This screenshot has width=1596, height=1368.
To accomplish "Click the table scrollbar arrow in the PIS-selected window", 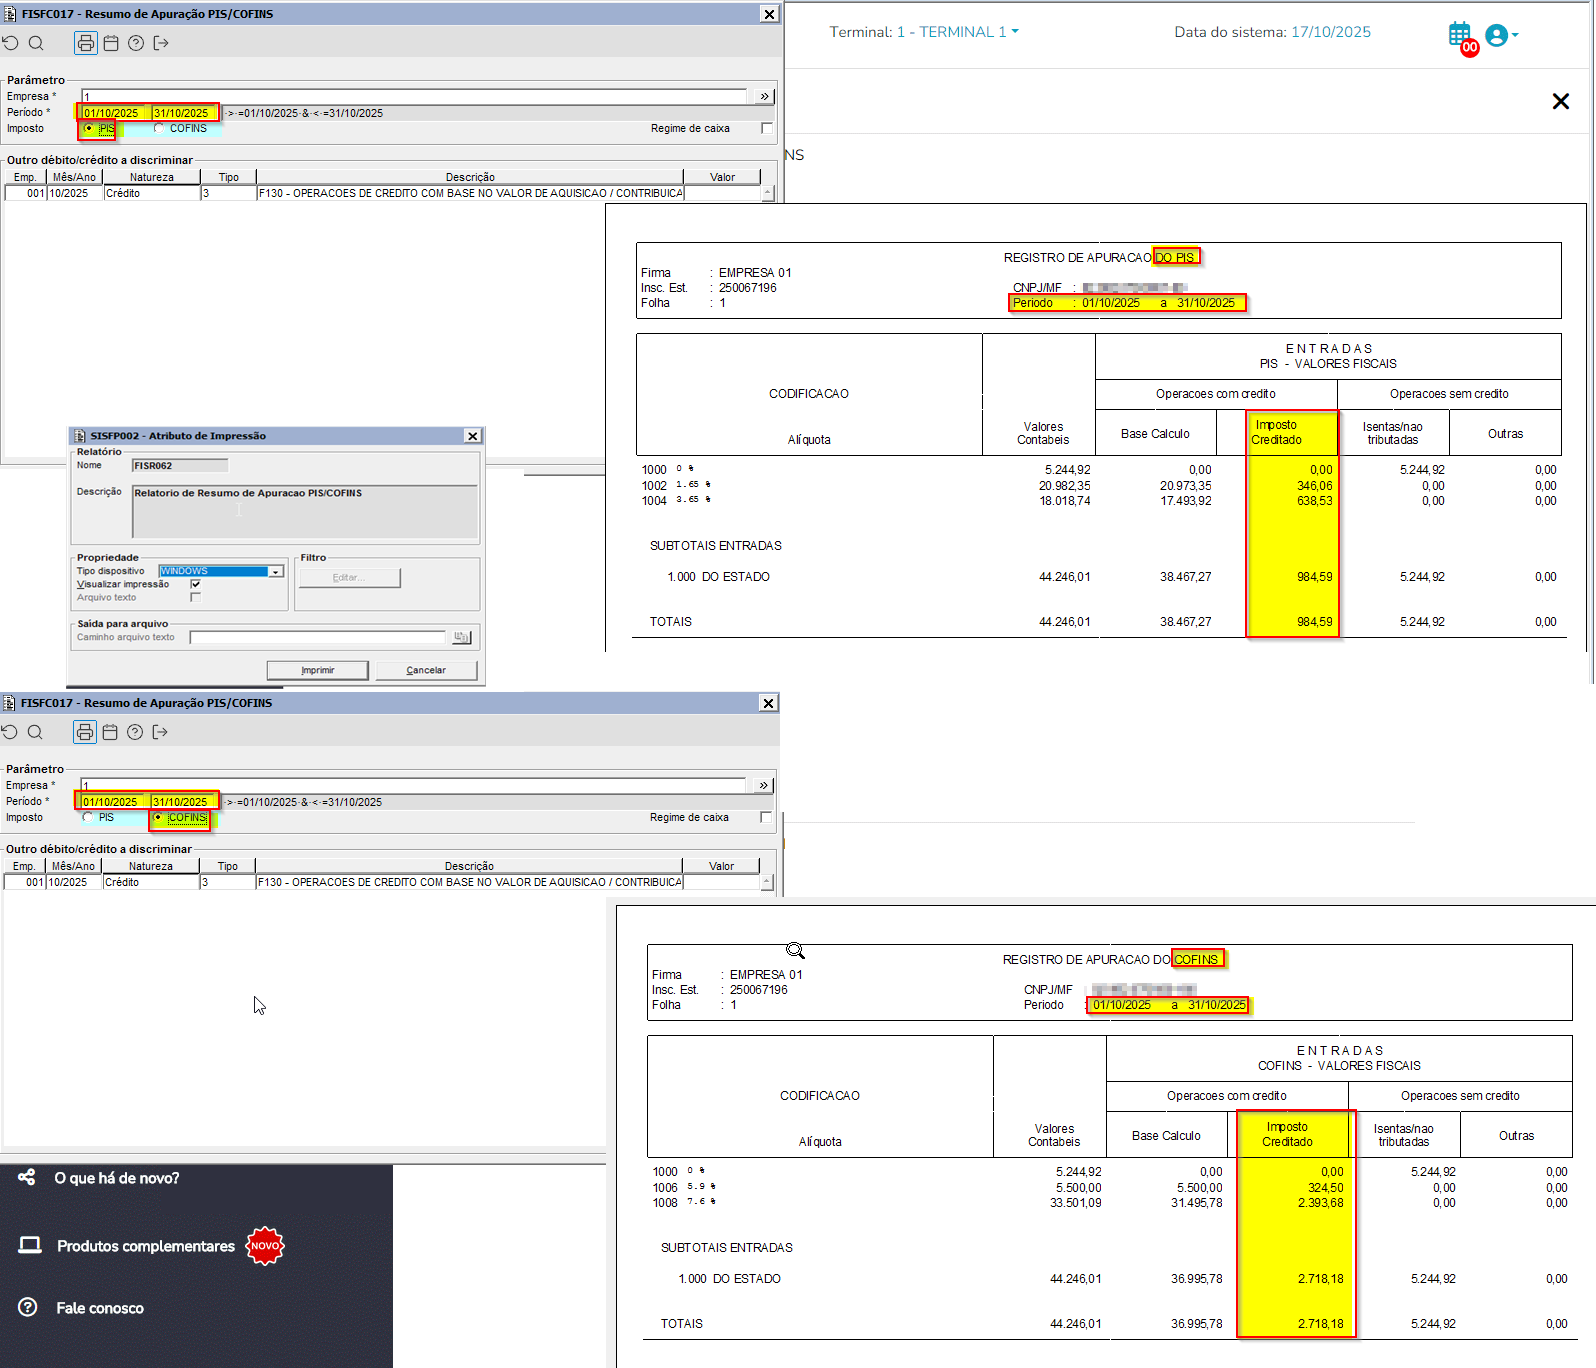I will click(x=768, y=193).
